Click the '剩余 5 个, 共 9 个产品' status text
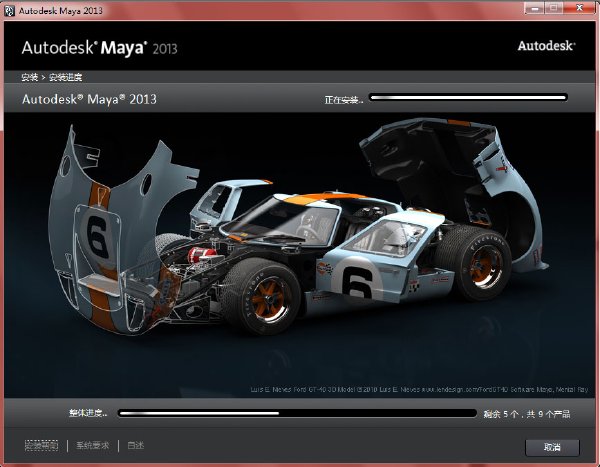The image size is (600, 467). [x=527, y=414]
